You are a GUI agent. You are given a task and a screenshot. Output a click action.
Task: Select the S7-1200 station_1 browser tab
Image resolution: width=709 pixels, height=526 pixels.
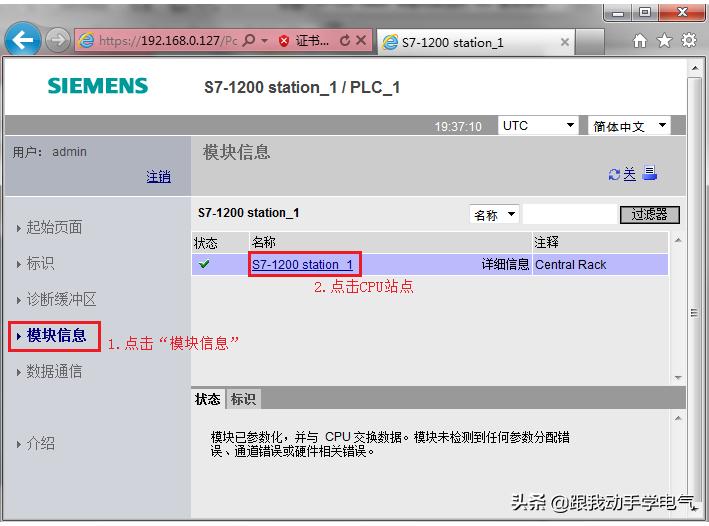pyautogui.click(x=476, y=43)
